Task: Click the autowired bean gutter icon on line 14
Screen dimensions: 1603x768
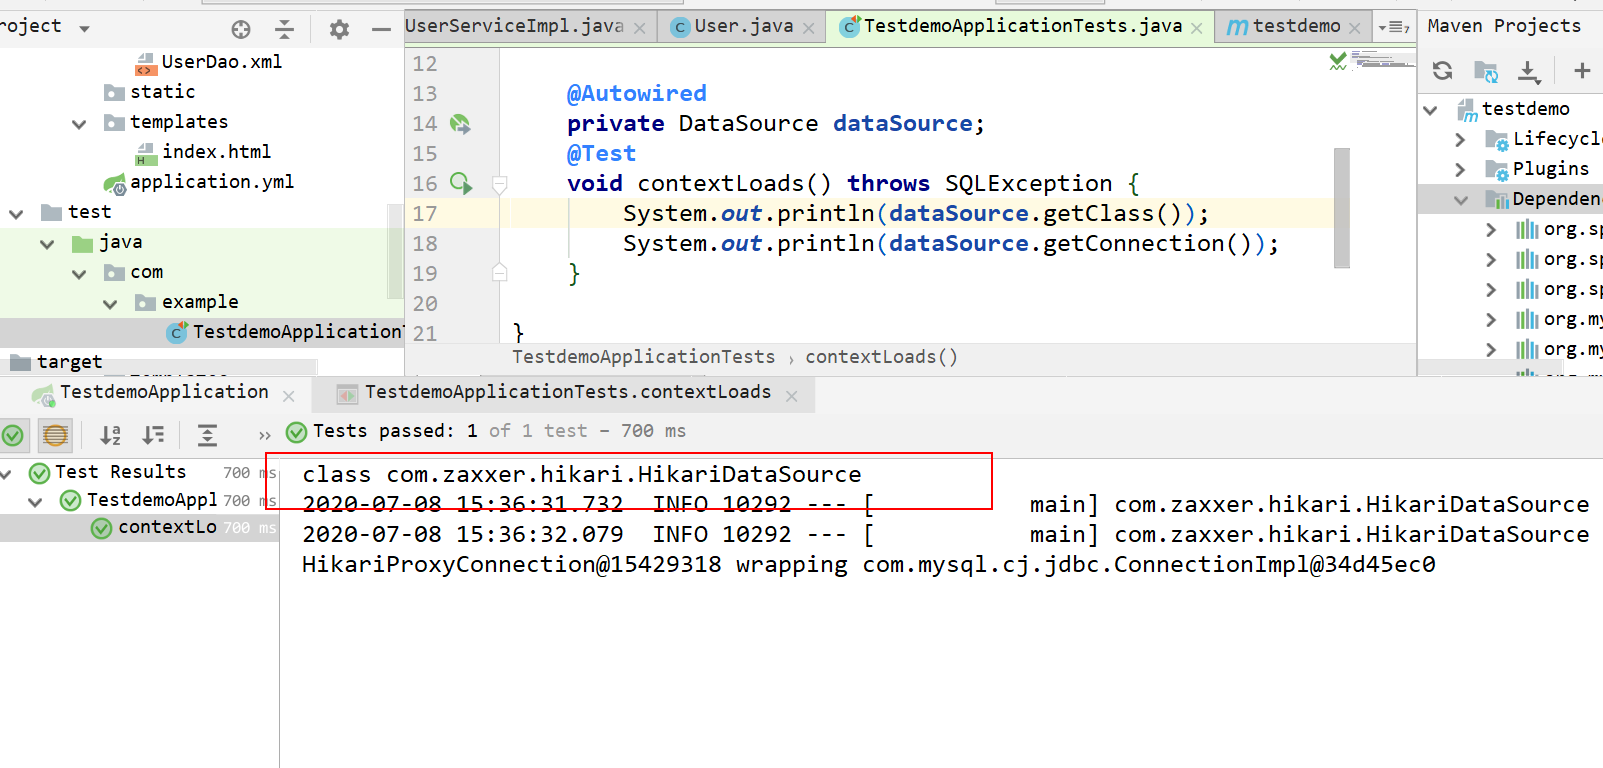Action: click(460, 124)
